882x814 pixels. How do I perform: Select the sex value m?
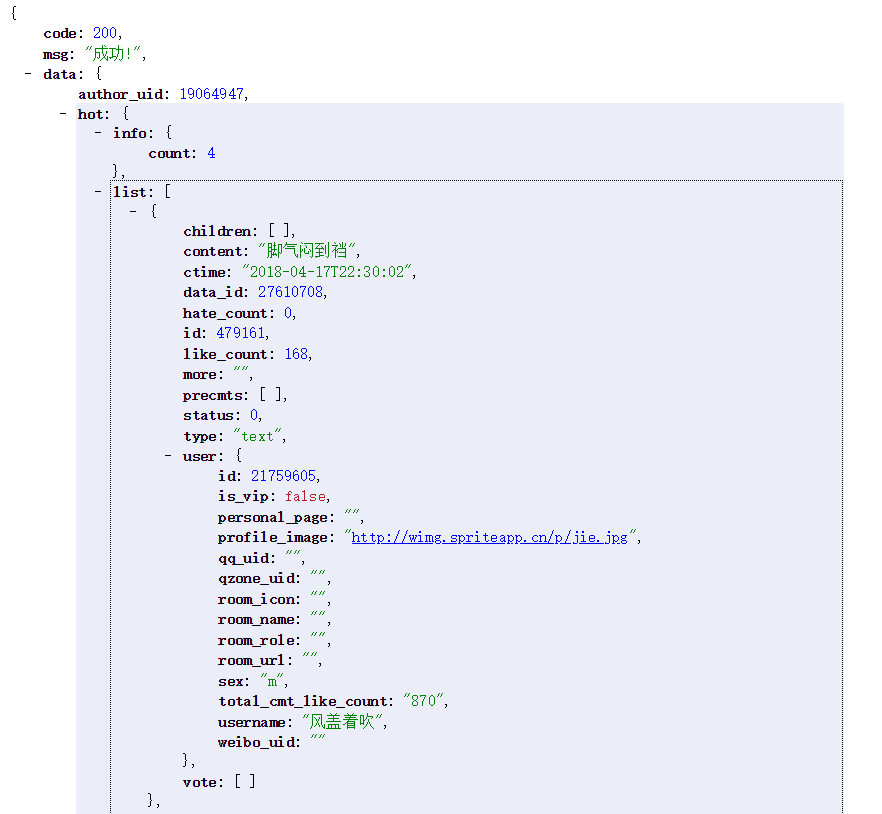(x=272, y=682)
